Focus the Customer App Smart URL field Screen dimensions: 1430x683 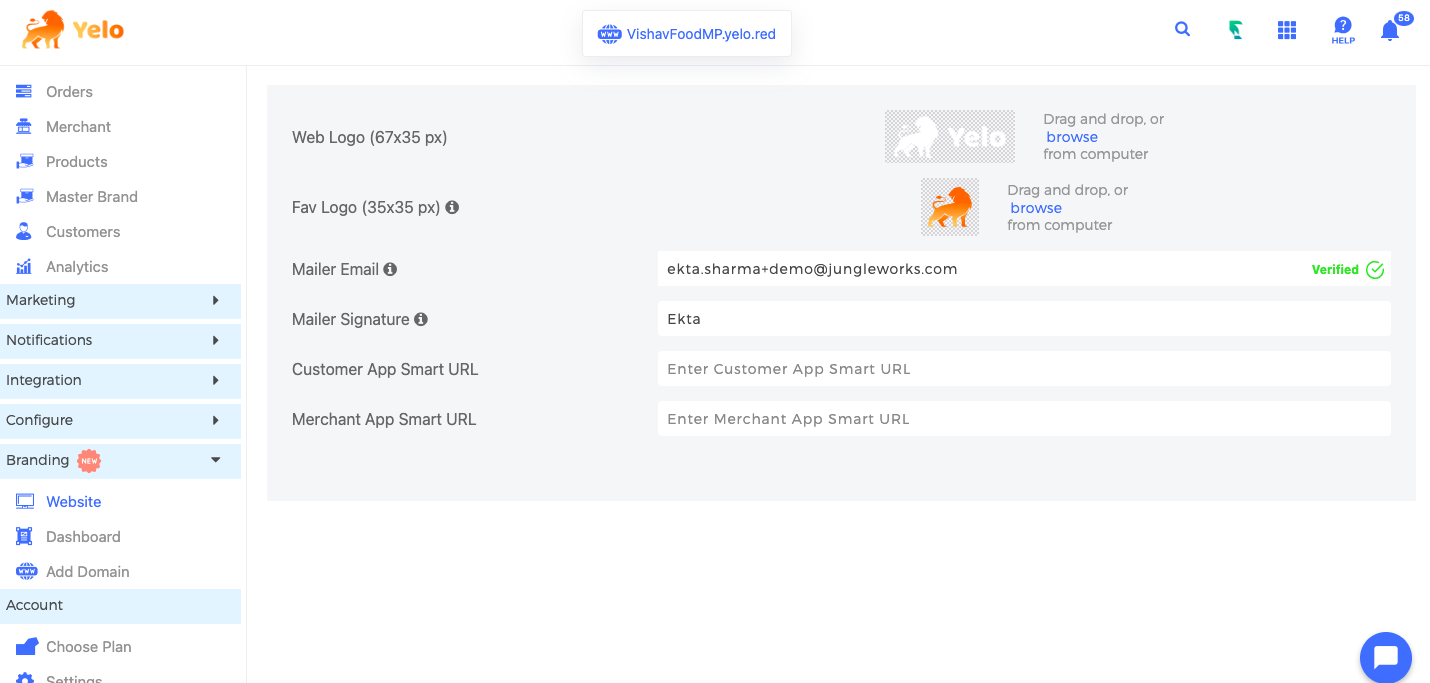[1024, 369]
